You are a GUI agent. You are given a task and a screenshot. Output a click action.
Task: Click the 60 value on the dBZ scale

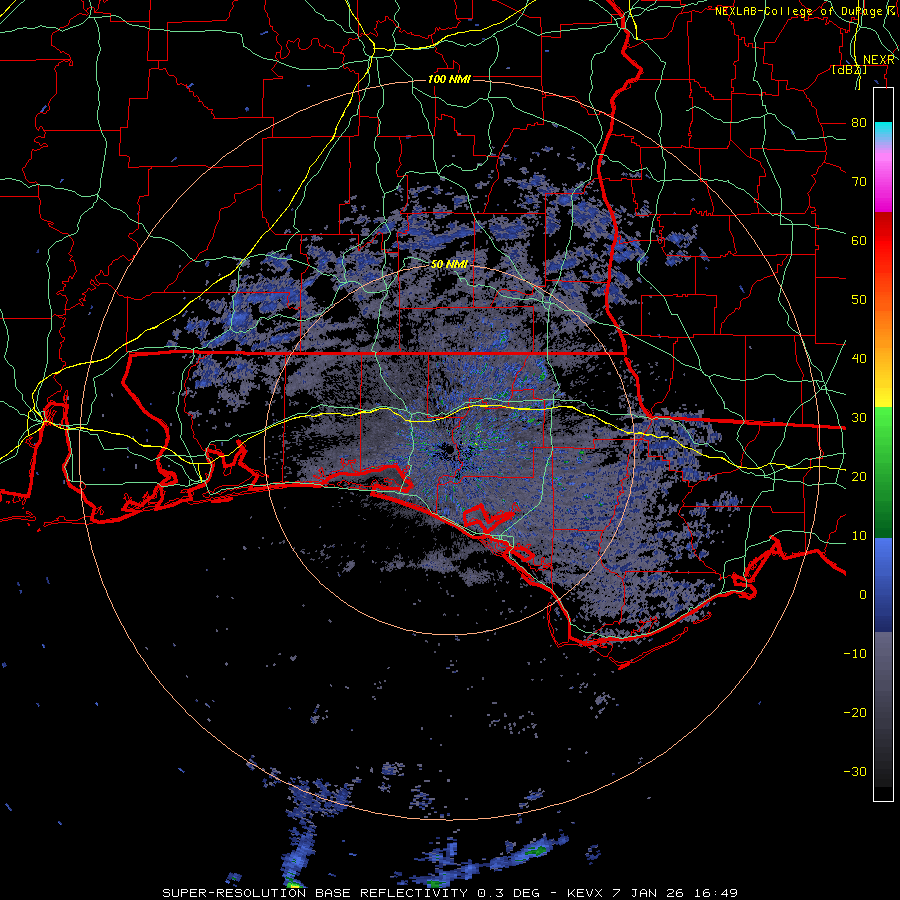pyautogui.click(x=859, y=240)
